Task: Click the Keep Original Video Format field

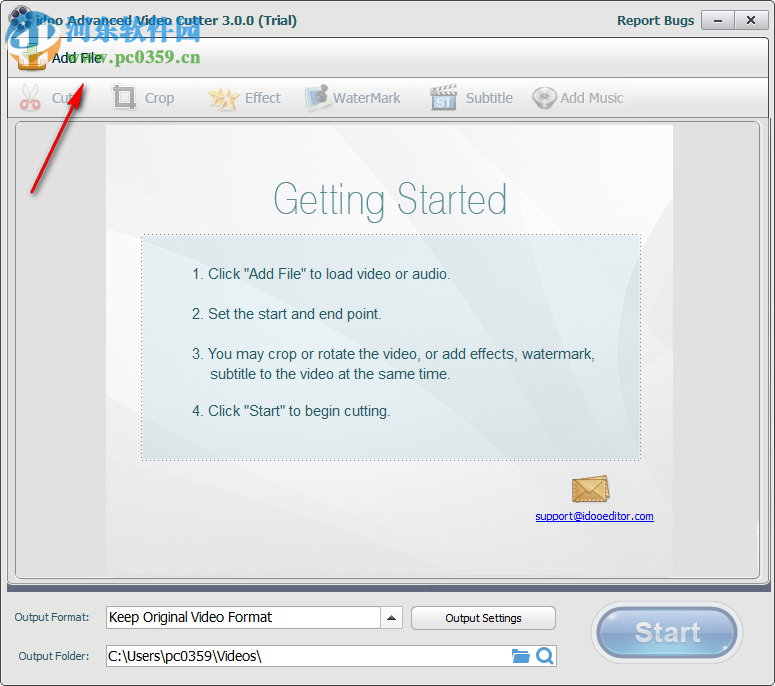Action: [243, 618]
